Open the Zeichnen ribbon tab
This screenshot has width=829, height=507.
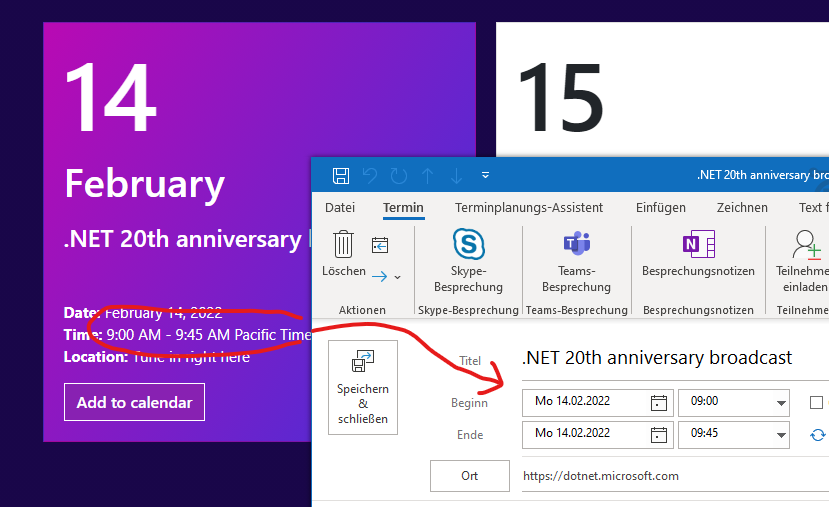click(742, 208)
